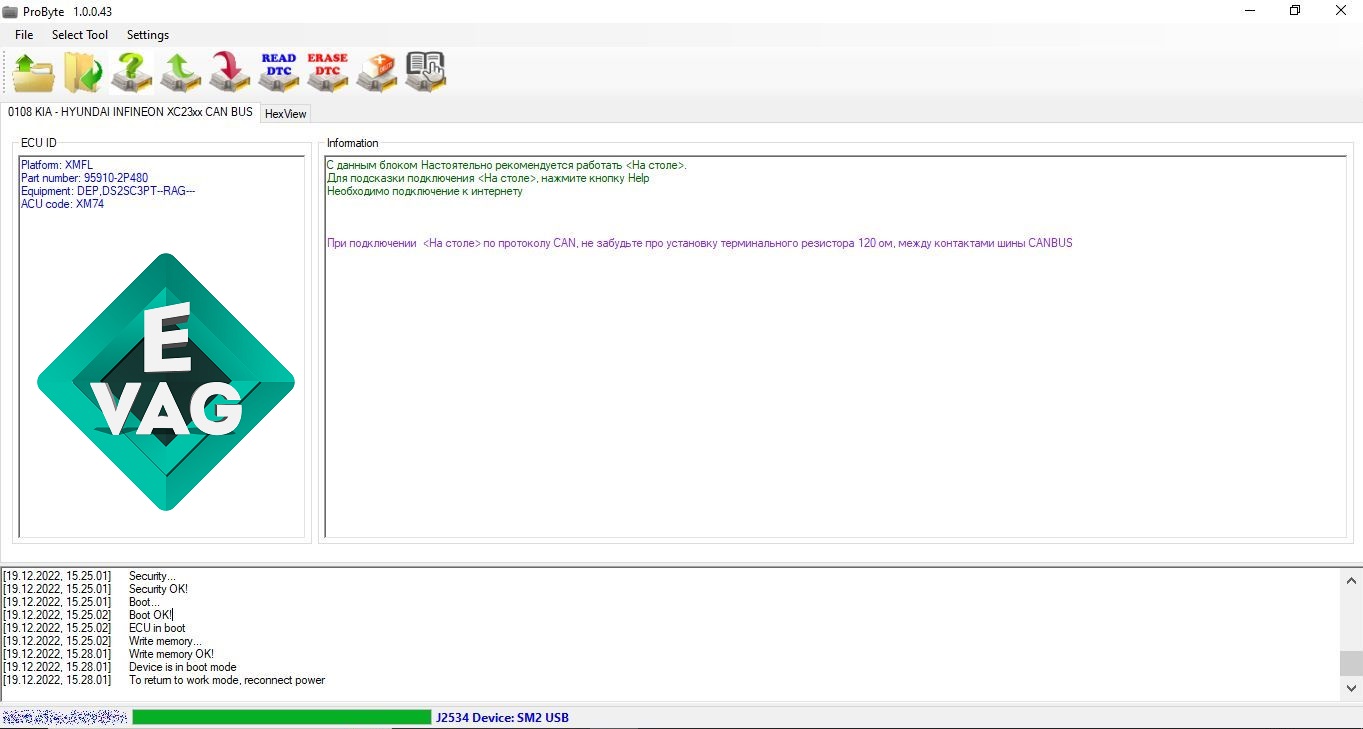Close the ProByte window
Image resolution: width=1363 pixels, height=729 pixels.
tap(1341, 11)
